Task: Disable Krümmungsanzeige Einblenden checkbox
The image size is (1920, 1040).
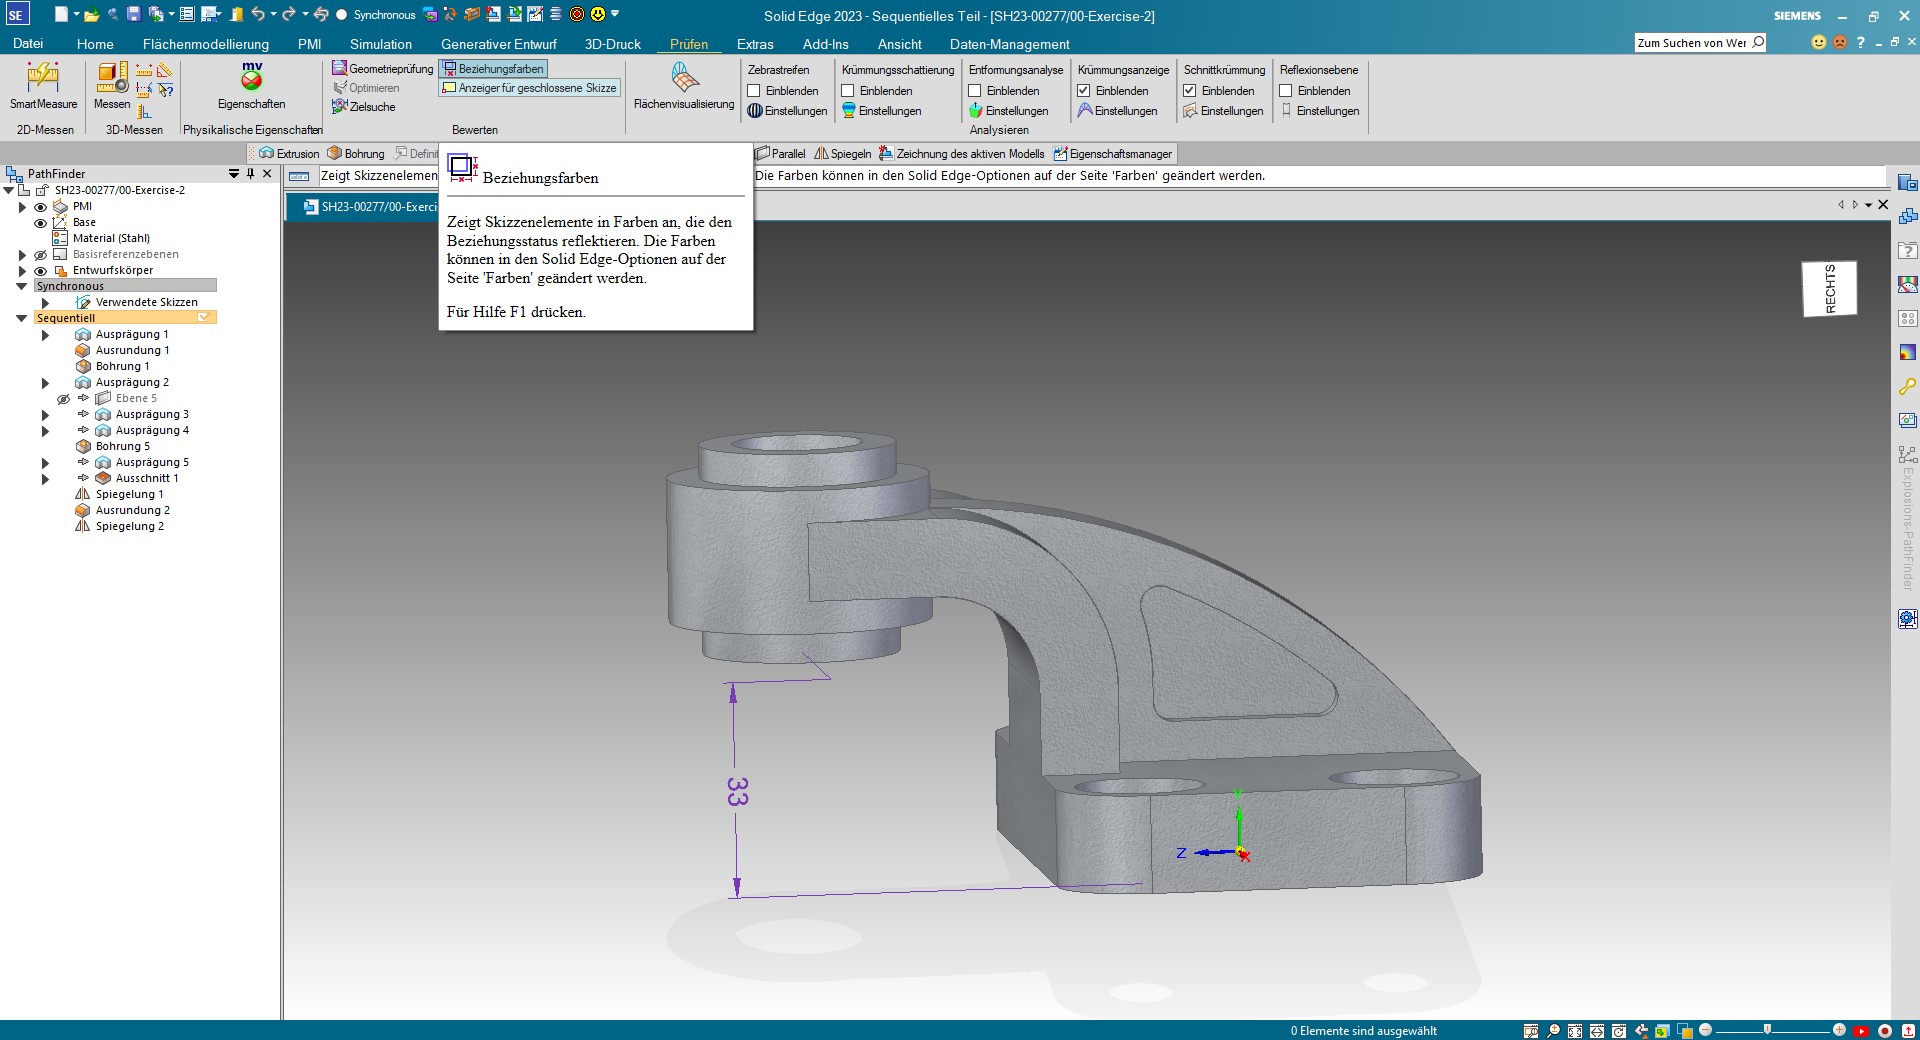Action: click(x=1084, y=91)
